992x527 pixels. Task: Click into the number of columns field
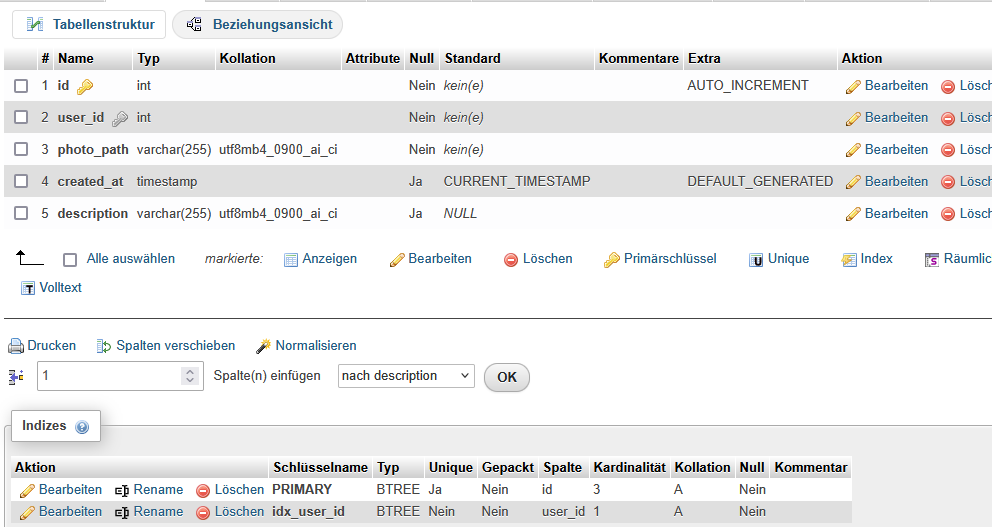click(x=105, y=376)
